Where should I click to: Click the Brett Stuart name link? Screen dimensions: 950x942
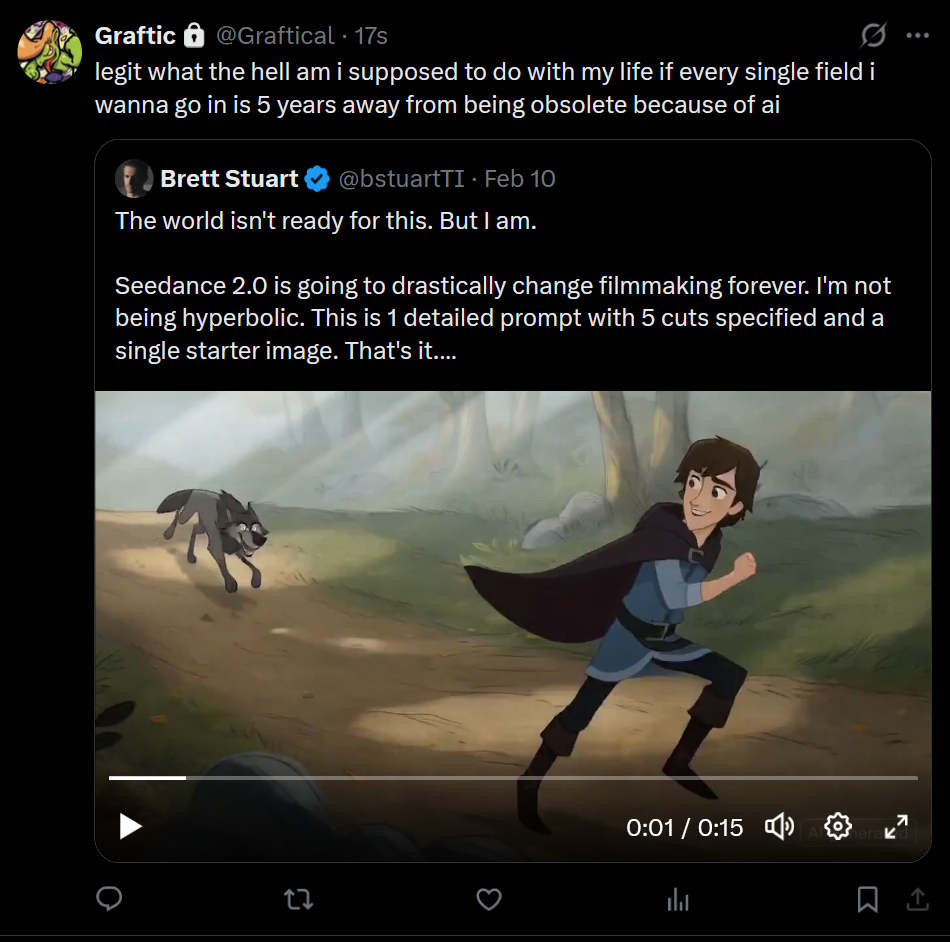pos(229,179)
